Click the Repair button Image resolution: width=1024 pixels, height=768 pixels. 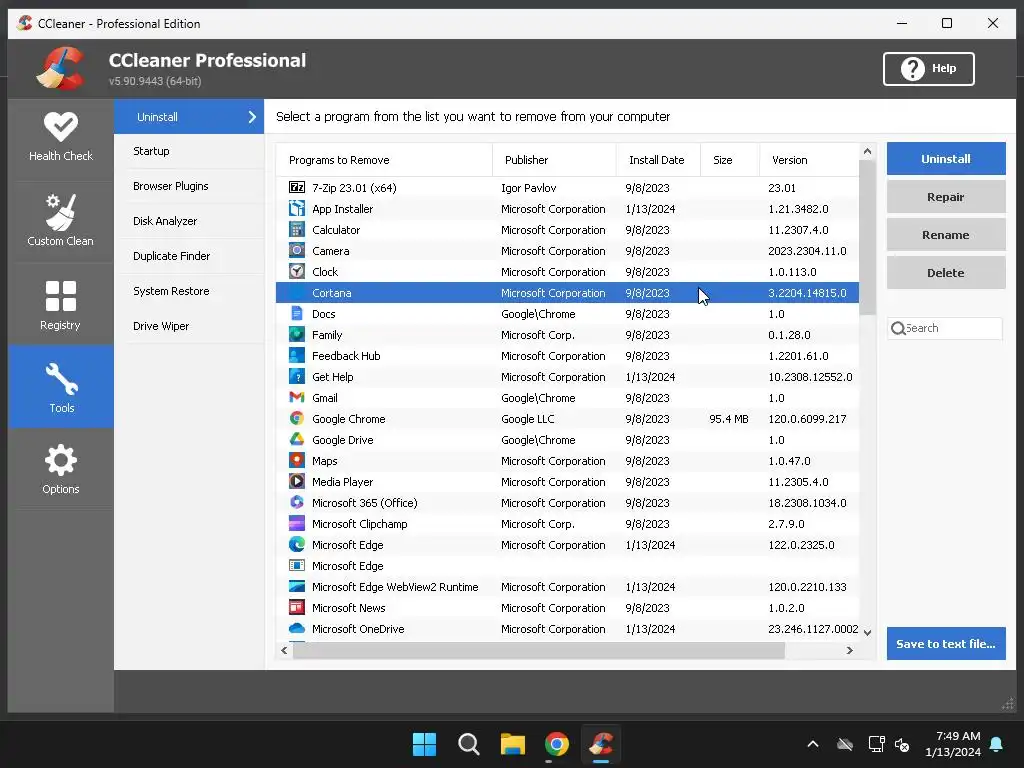[x=946, y=197]
